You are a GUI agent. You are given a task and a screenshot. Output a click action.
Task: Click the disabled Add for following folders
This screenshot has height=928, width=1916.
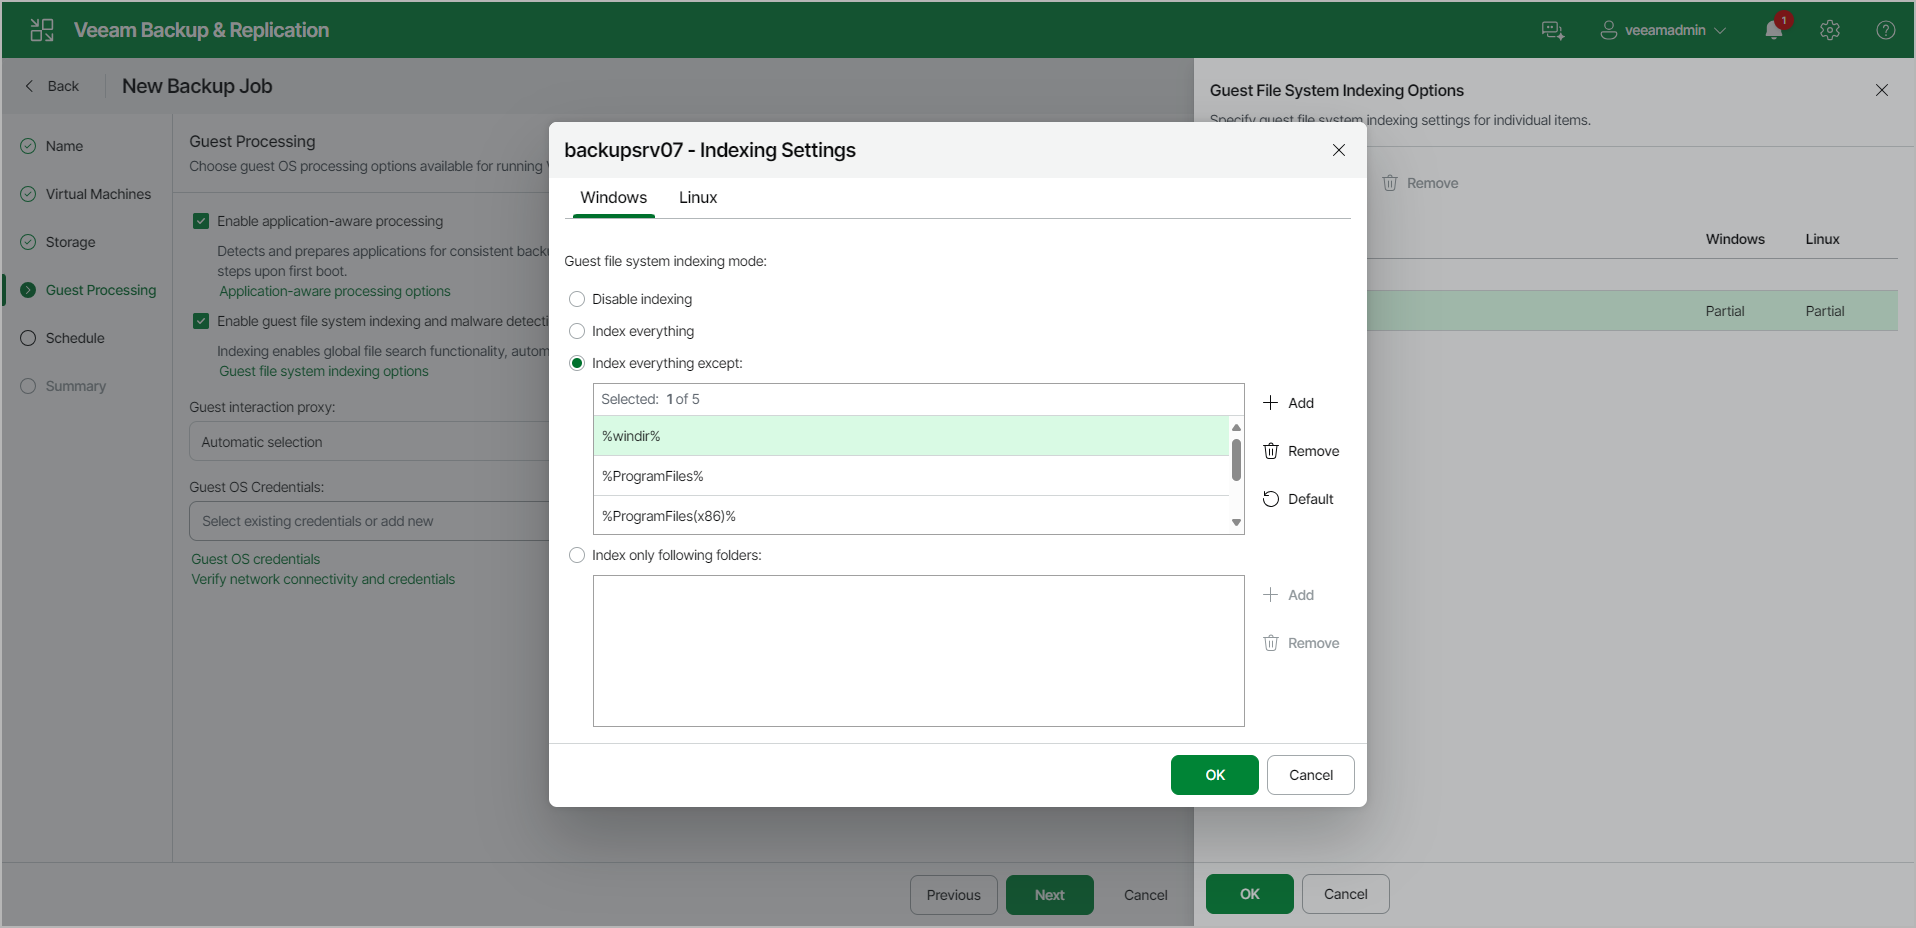click(1288, 595)
